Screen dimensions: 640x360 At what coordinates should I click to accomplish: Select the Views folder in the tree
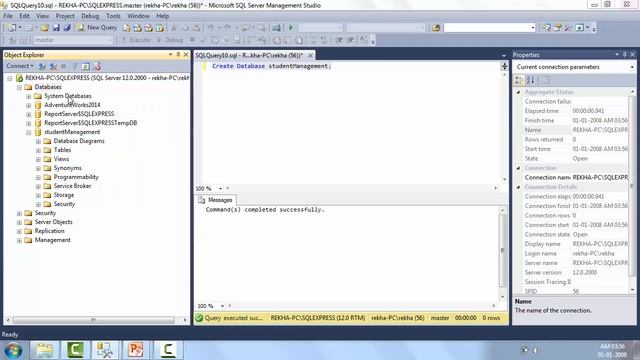click(61, 159)
